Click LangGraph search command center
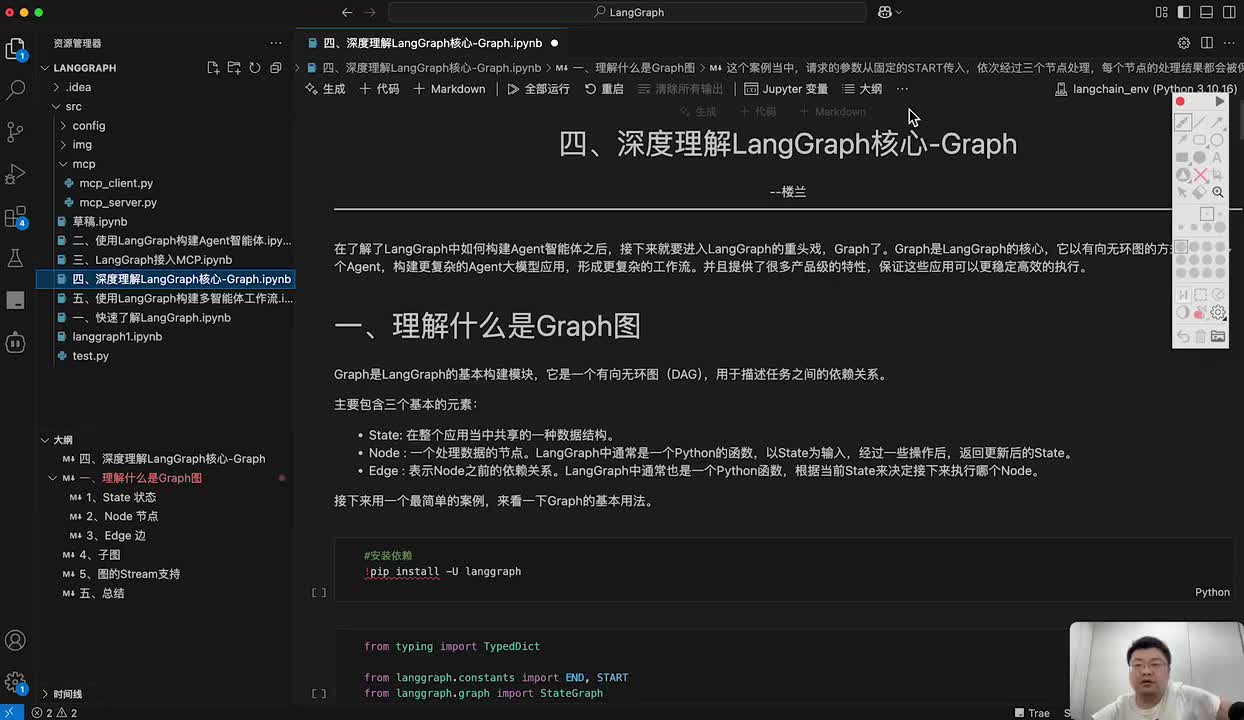 click(628, 12)
